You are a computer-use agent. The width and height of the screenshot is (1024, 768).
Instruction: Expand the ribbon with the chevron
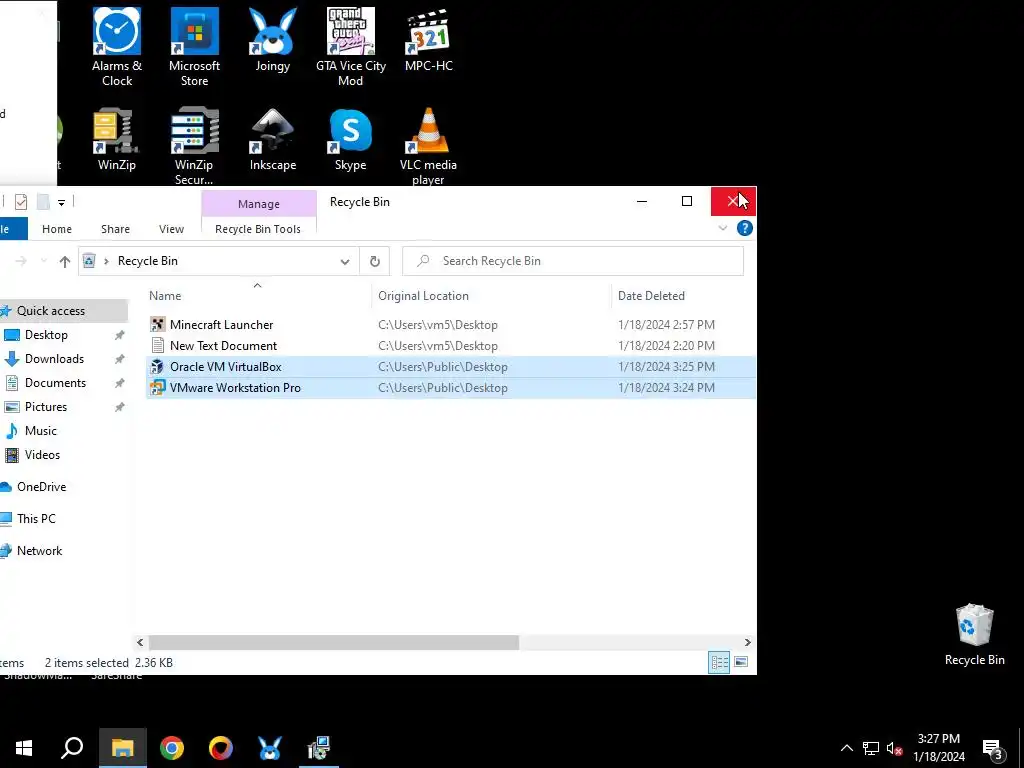[x=723, y=228]
